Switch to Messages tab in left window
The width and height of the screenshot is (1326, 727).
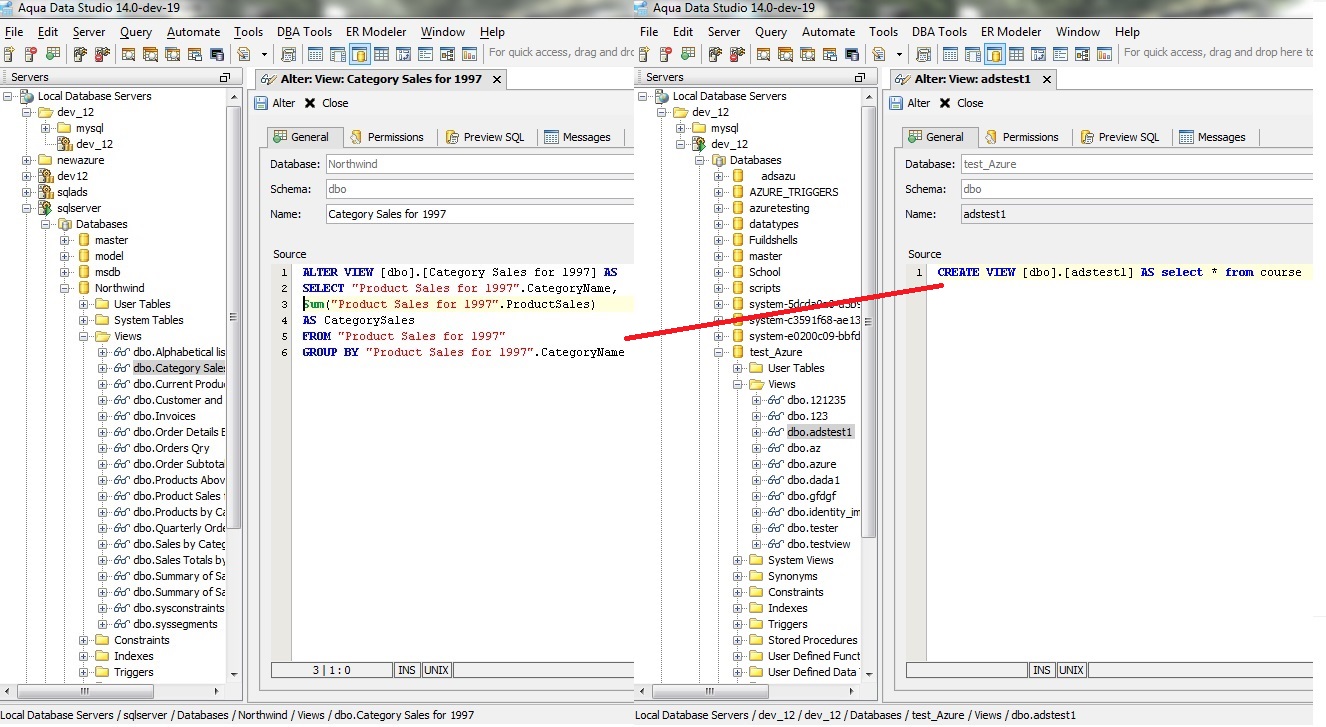coord(577,137)
